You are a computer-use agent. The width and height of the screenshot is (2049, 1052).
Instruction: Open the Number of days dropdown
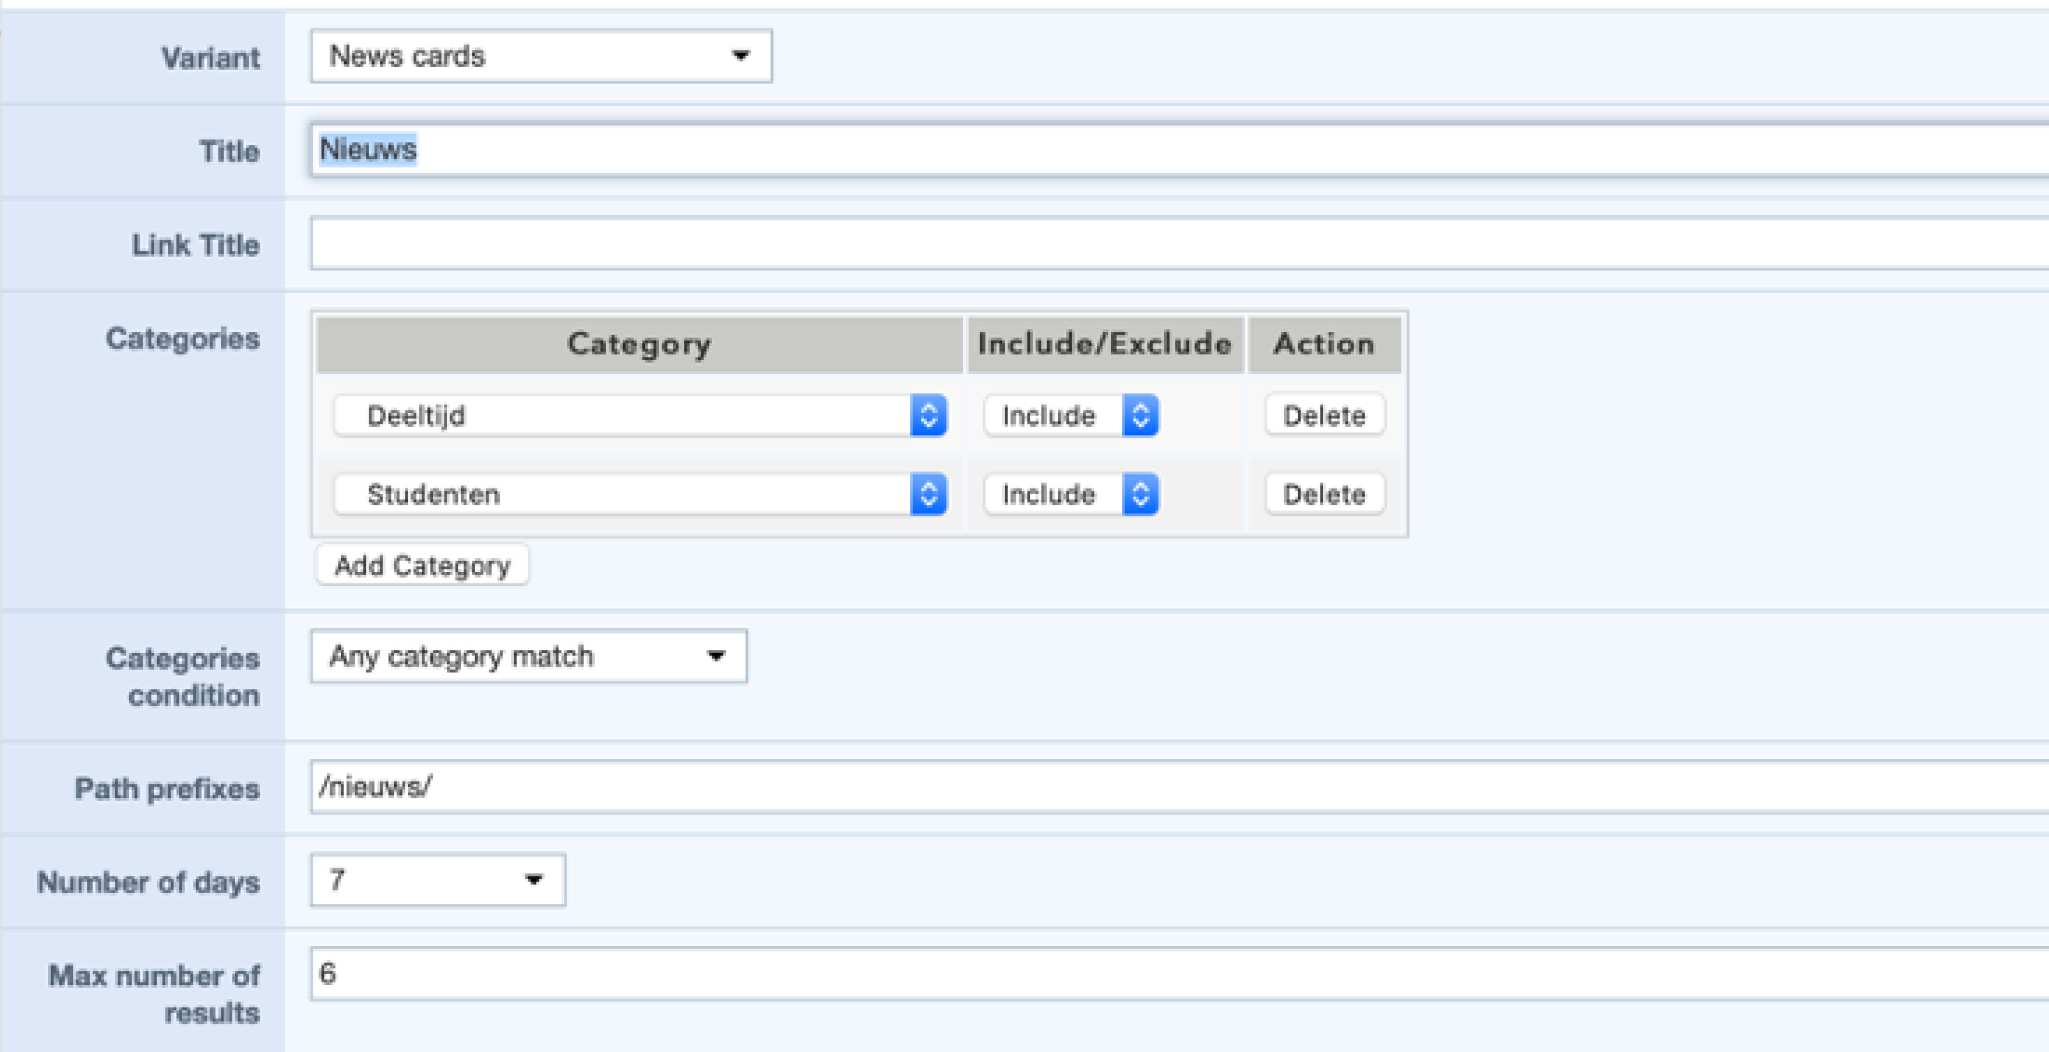point(437,880)
